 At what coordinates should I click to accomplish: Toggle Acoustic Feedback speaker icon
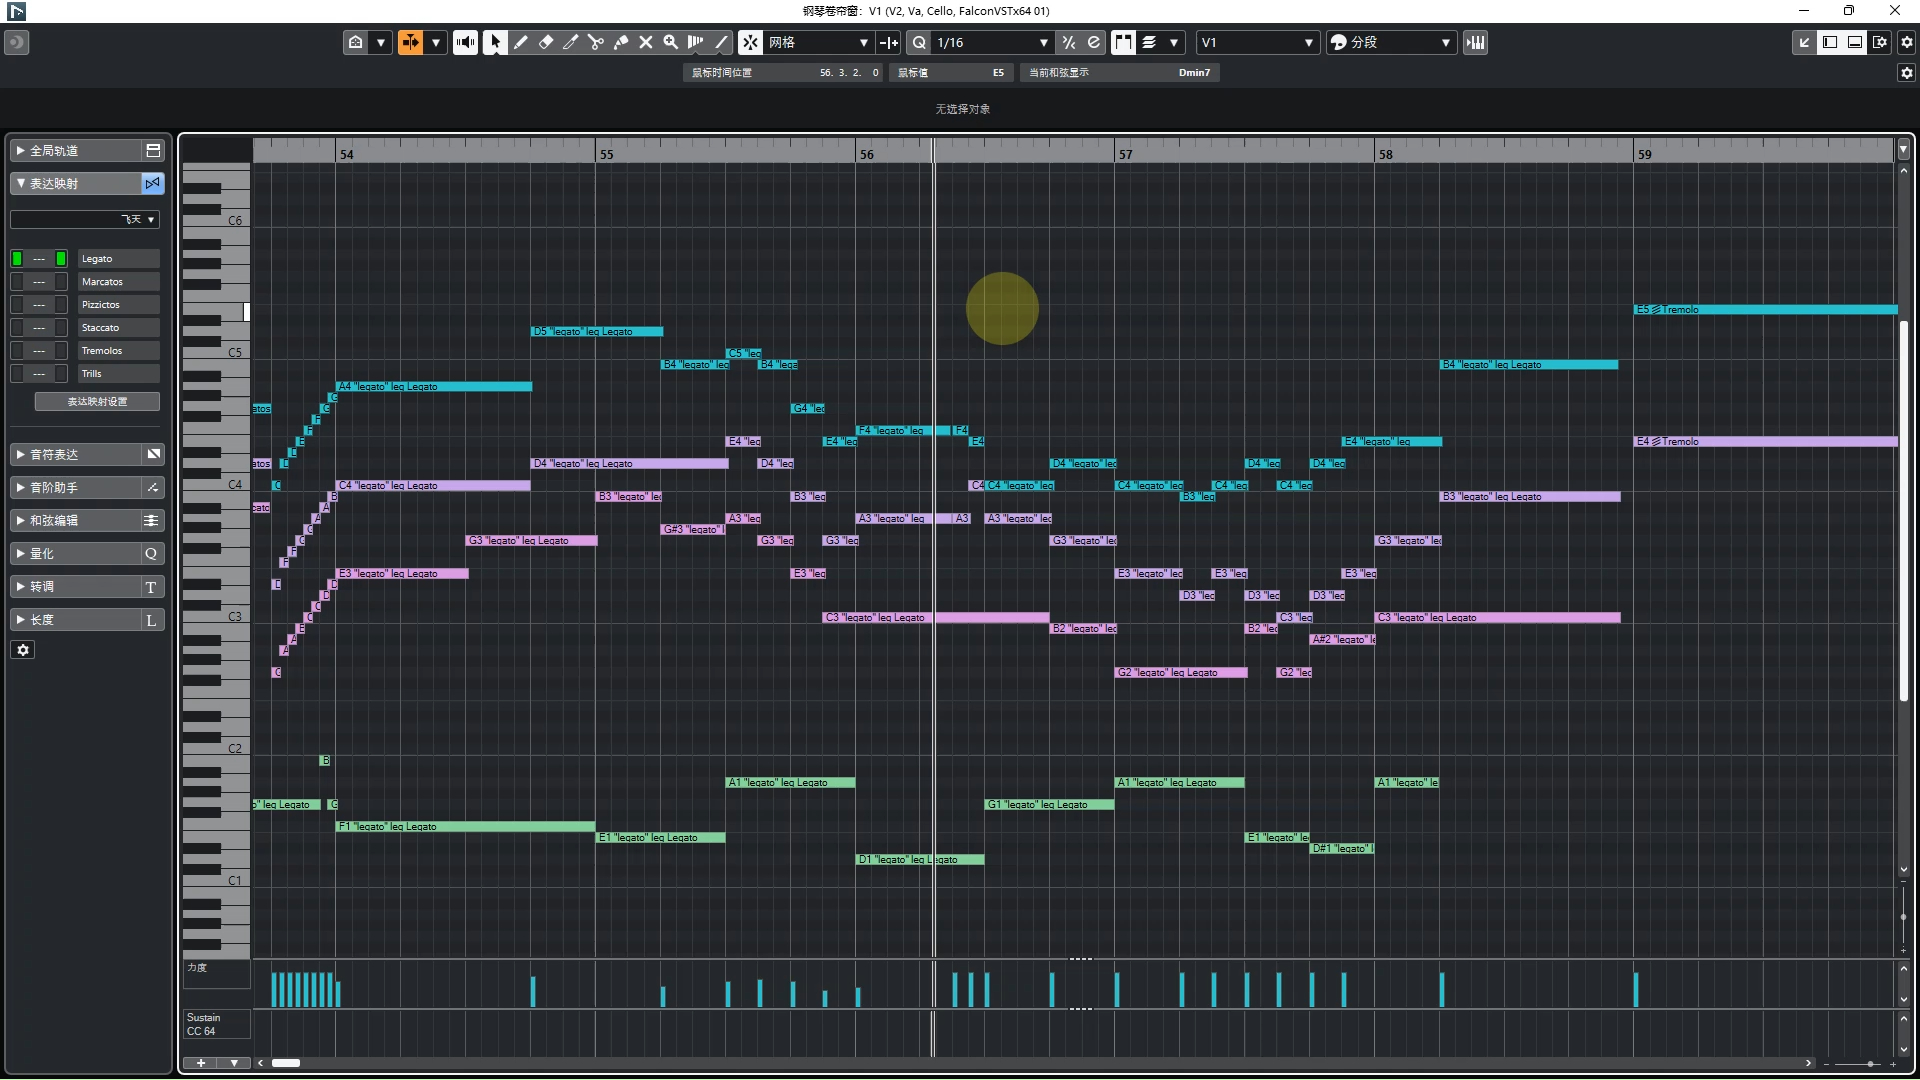tap(465, 42)
